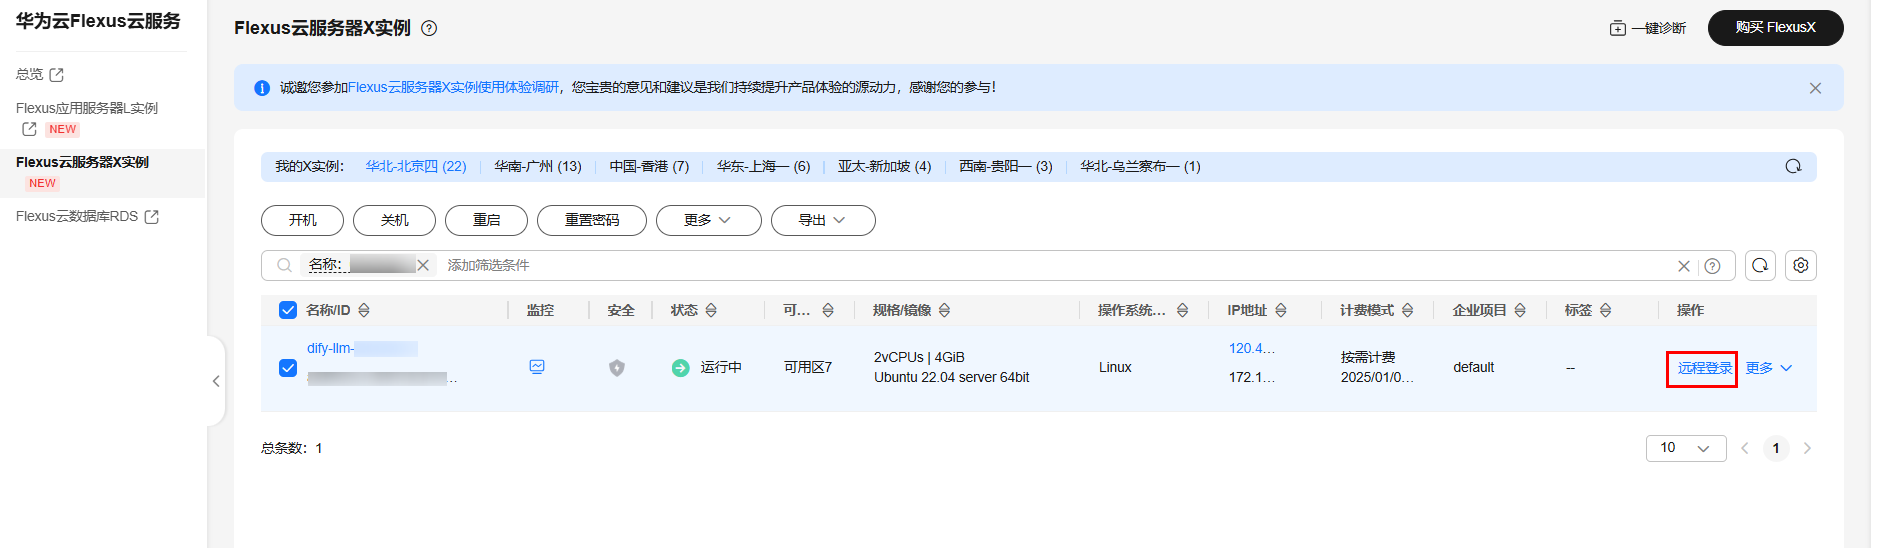Select region tab 华北-北京四 (22)

pyautogui.click(x=416, y=166)
